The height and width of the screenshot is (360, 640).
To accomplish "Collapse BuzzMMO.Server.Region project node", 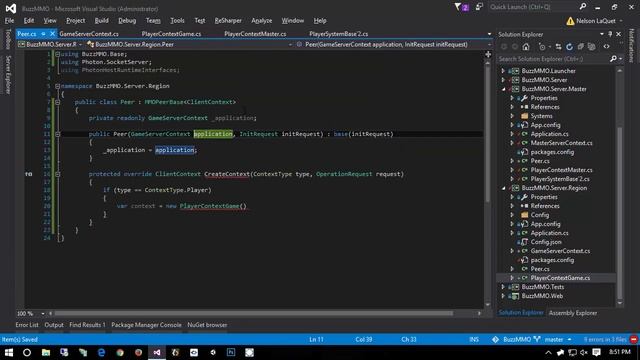I will click(503, 188).
